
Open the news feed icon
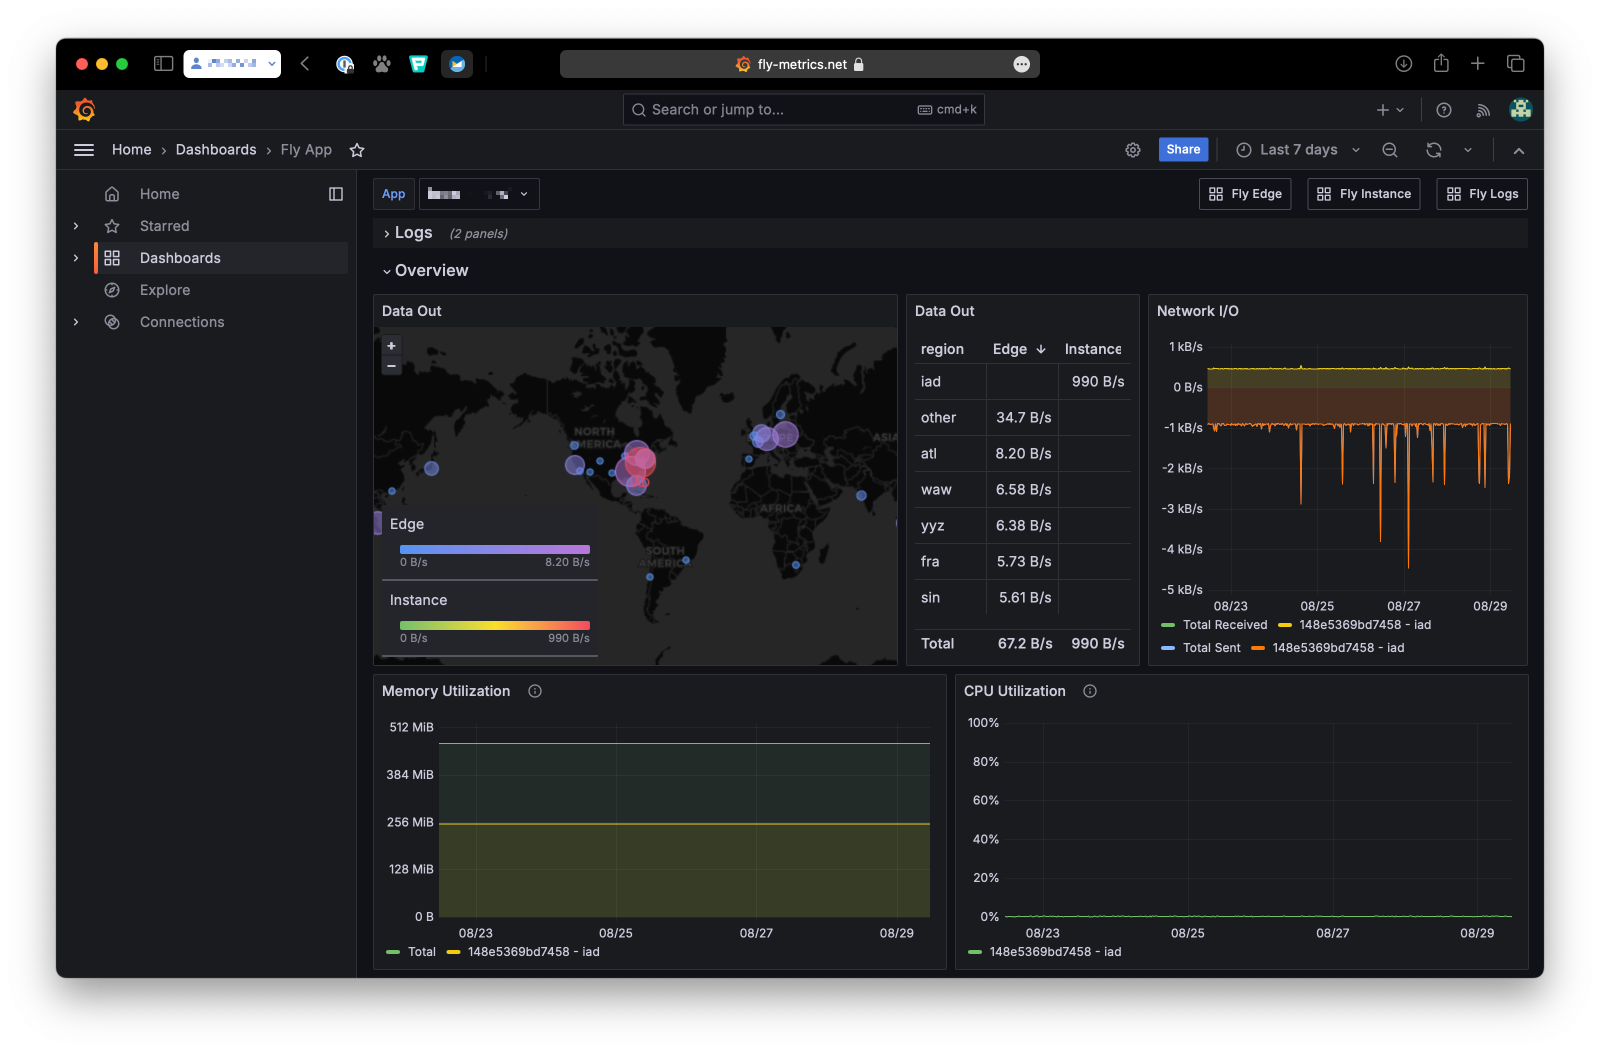pyautogui.click(x=1483, y=110)
